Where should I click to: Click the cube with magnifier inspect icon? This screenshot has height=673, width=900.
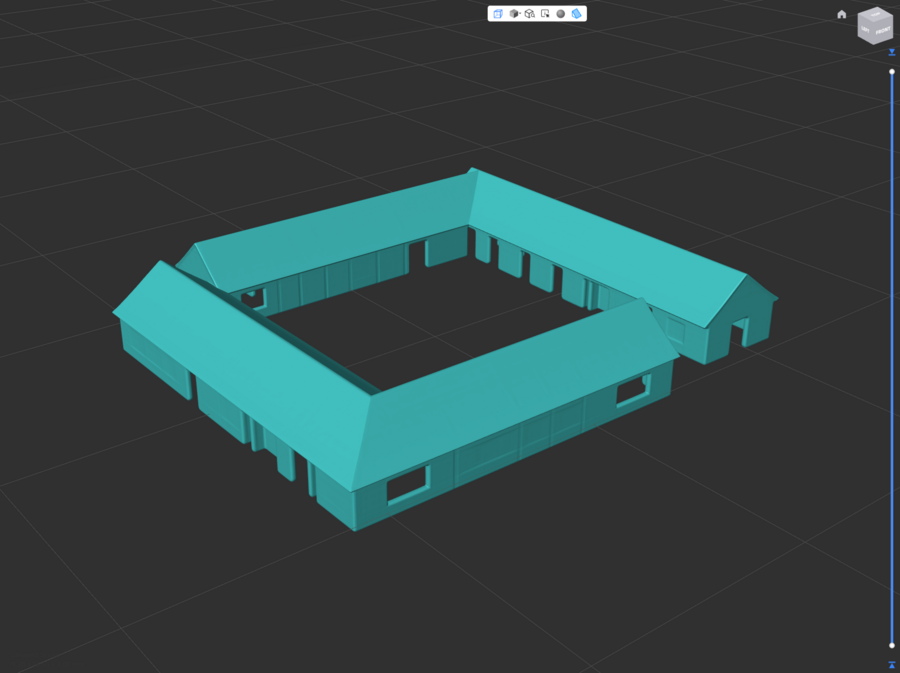point(530,14)
